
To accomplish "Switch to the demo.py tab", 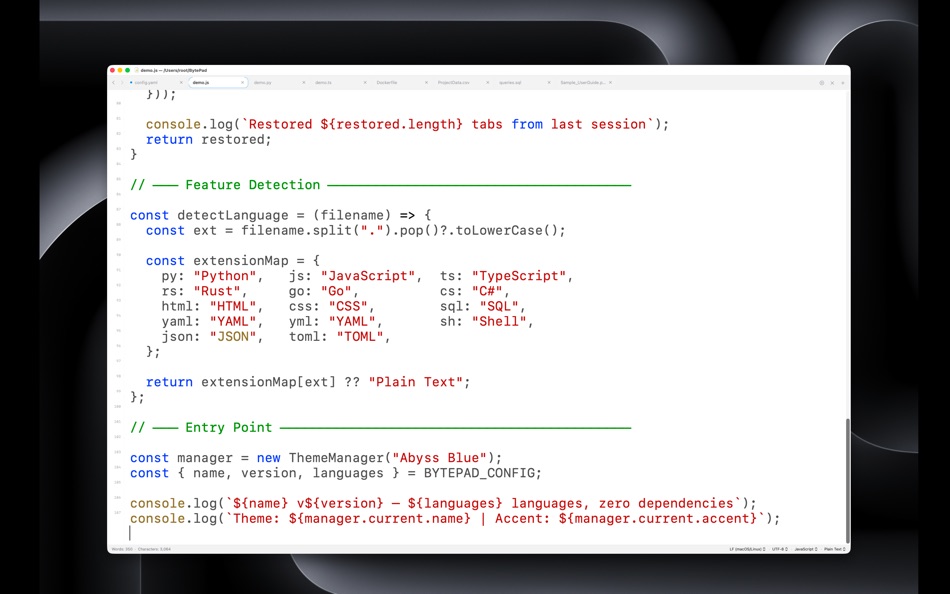I will pyautogui.click(x=263, y=82).
